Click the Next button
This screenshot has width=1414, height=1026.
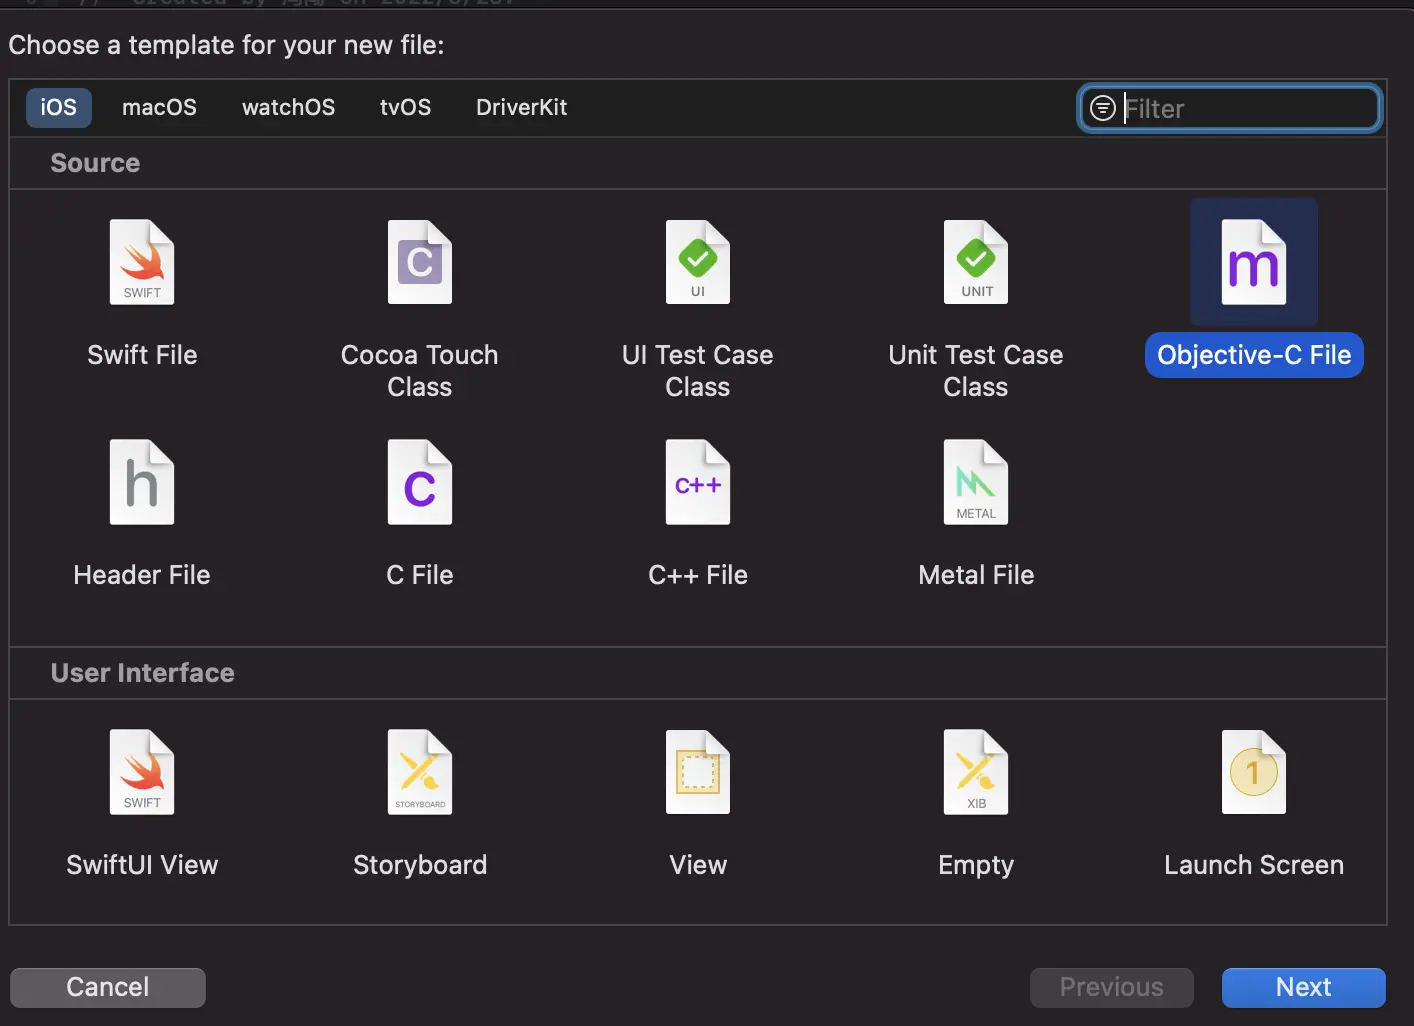click(1303, 988)
